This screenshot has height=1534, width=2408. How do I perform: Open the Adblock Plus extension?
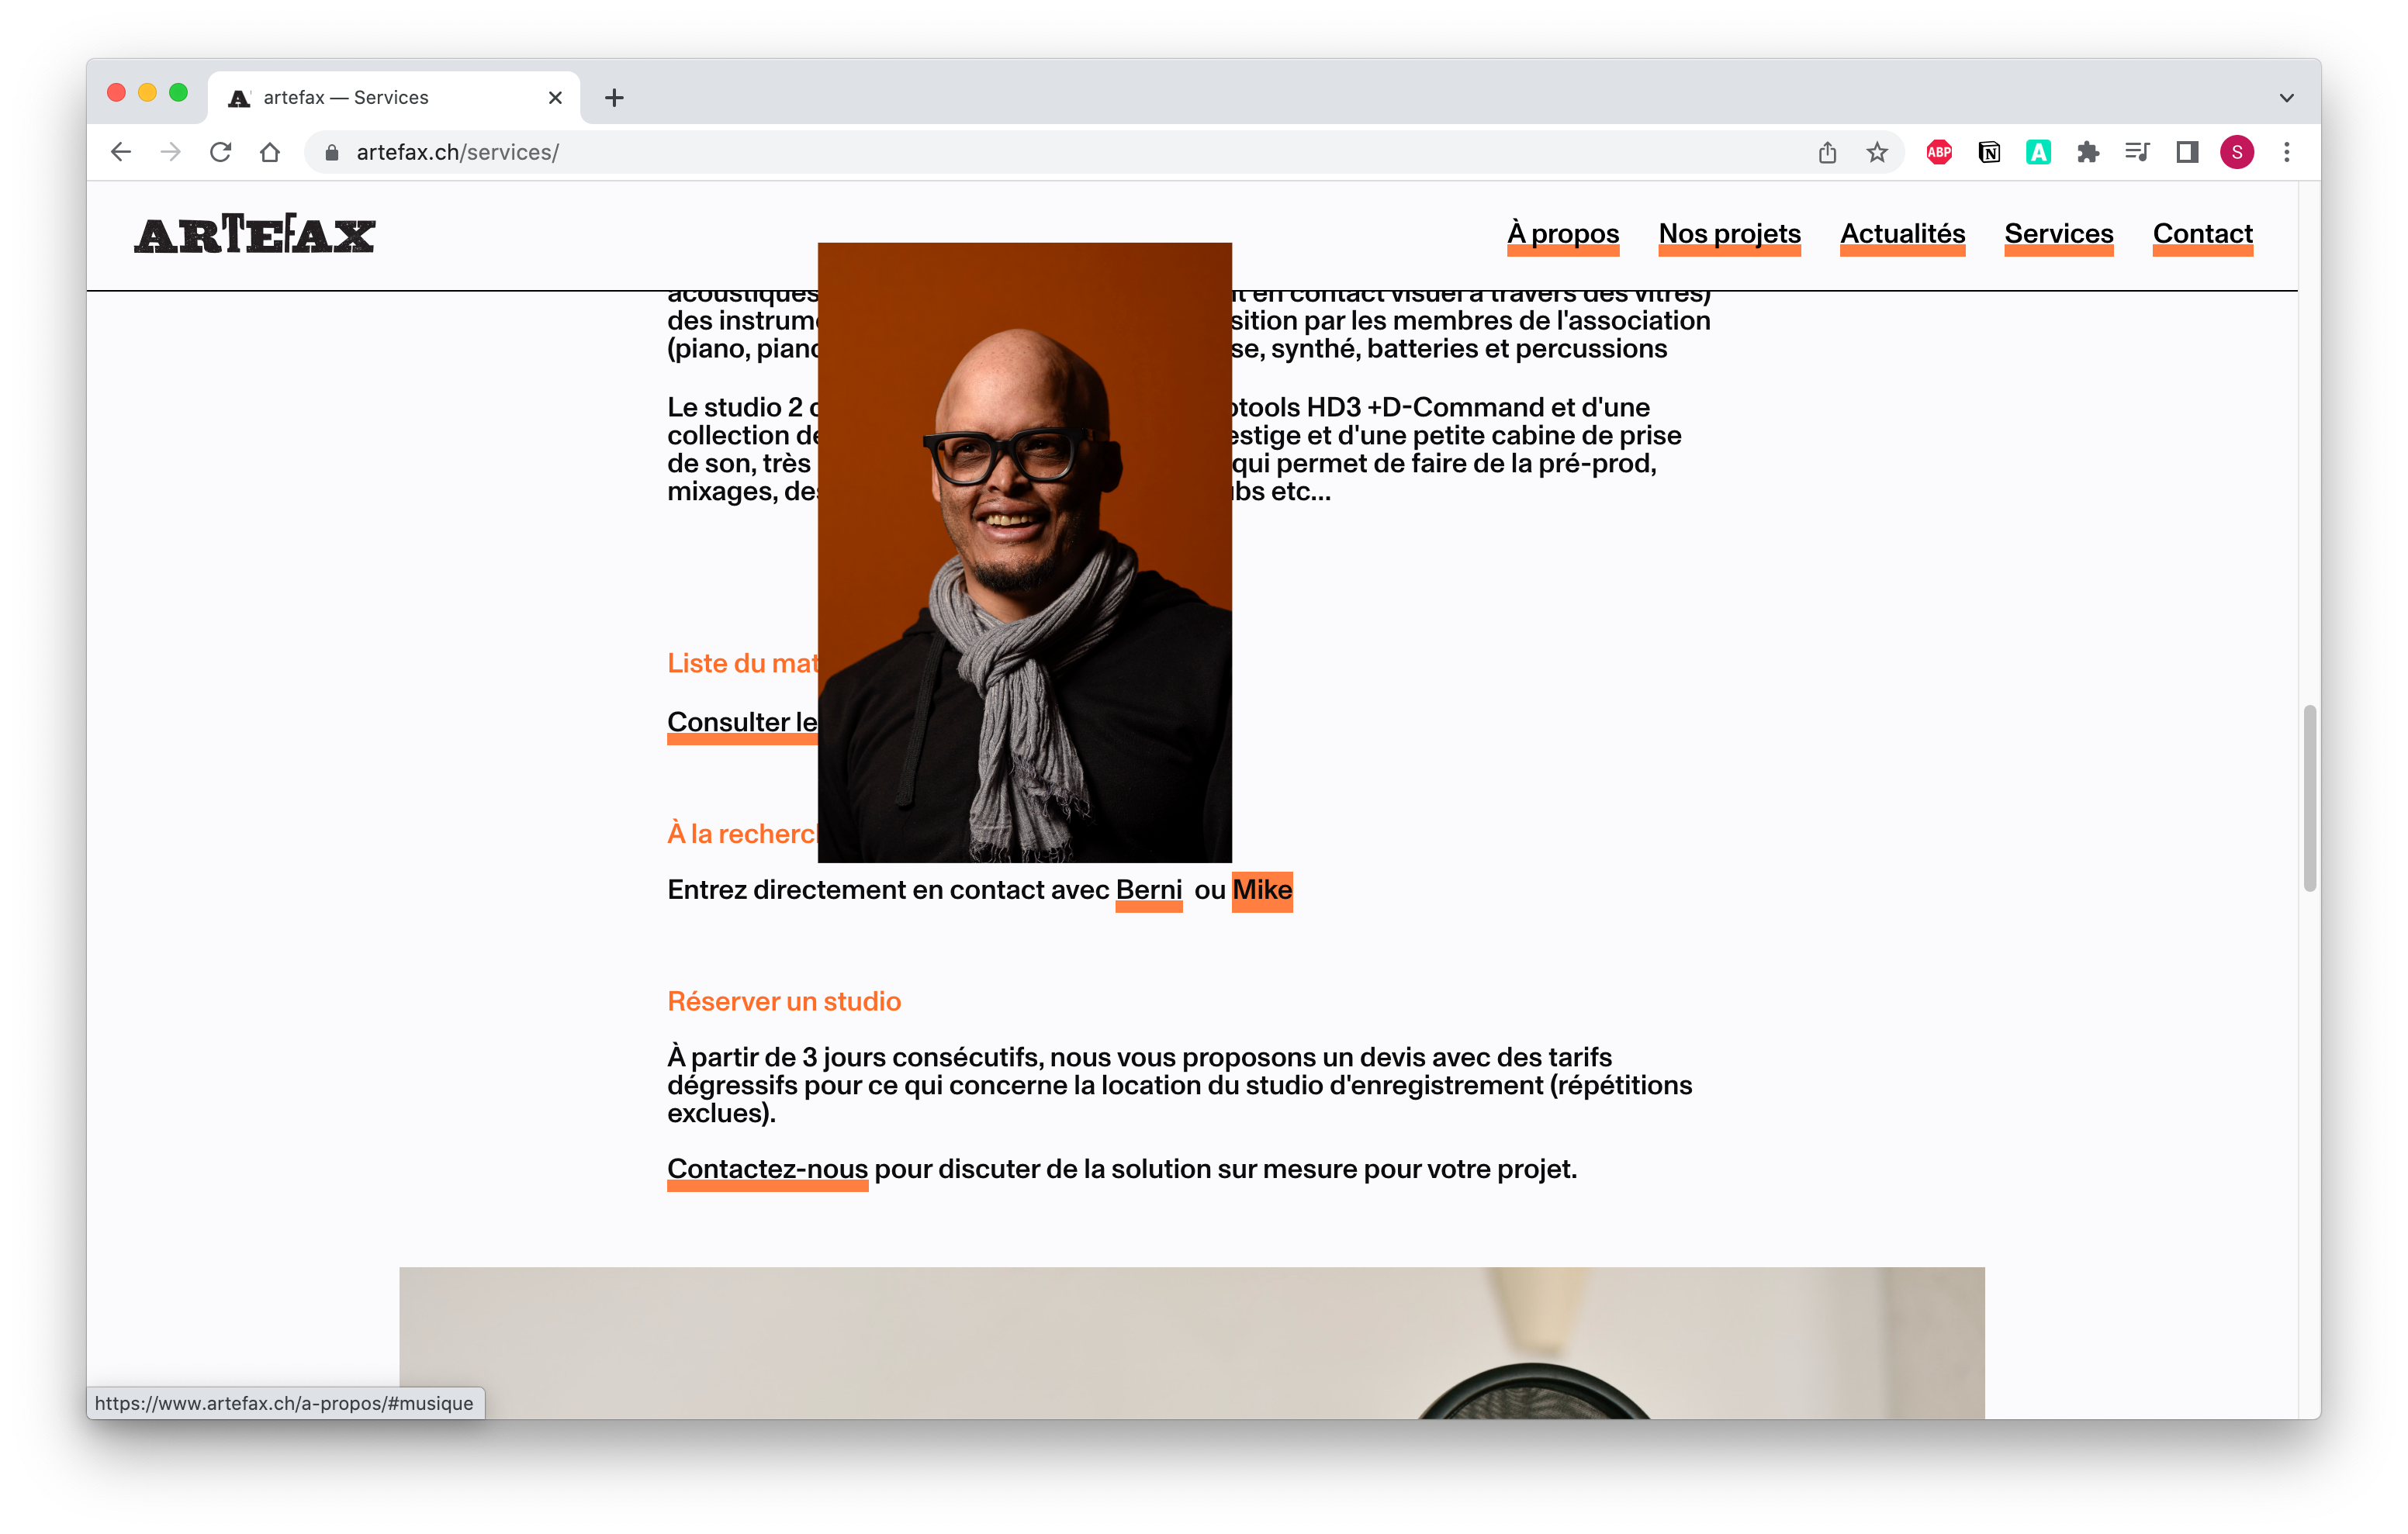coord(1939,152)
